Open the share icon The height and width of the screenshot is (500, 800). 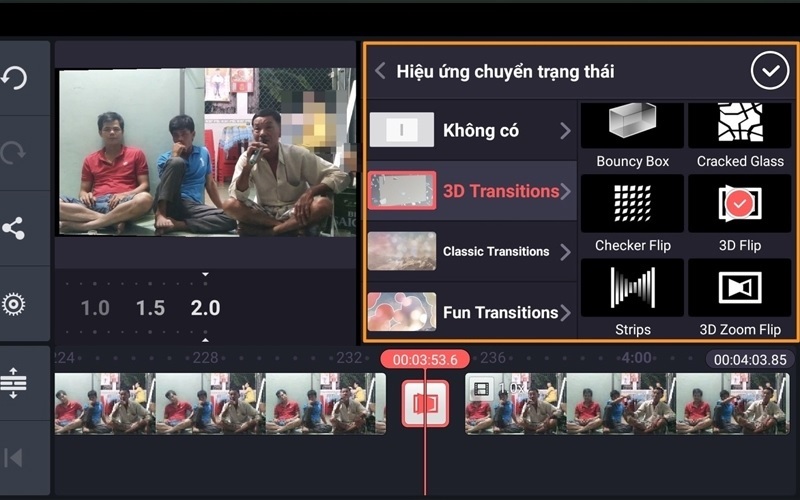[x=14, y=229]
